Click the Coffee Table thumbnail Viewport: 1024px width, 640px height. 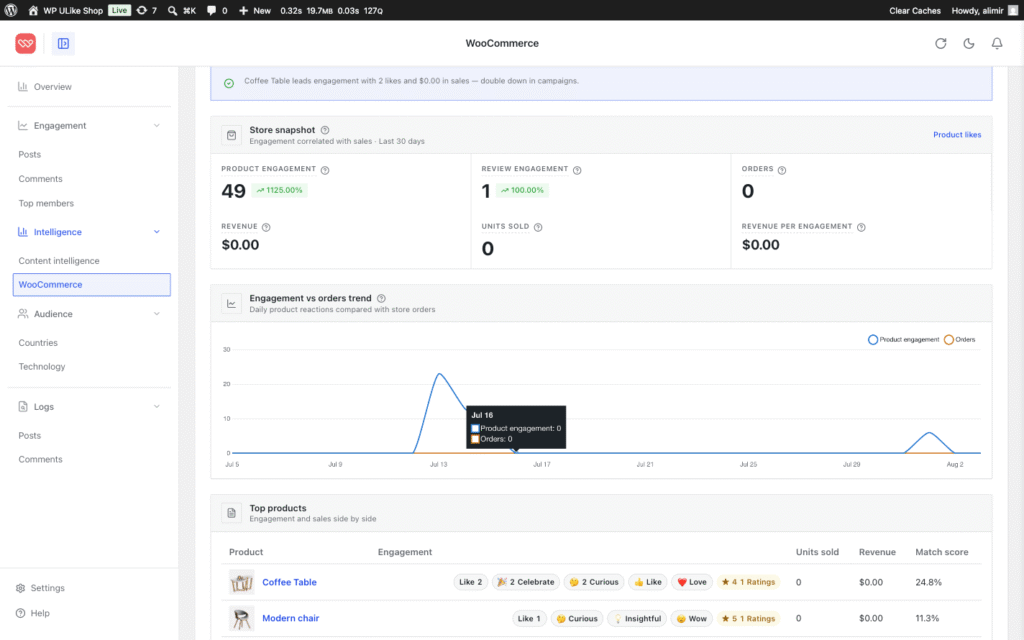coord(241,583)
